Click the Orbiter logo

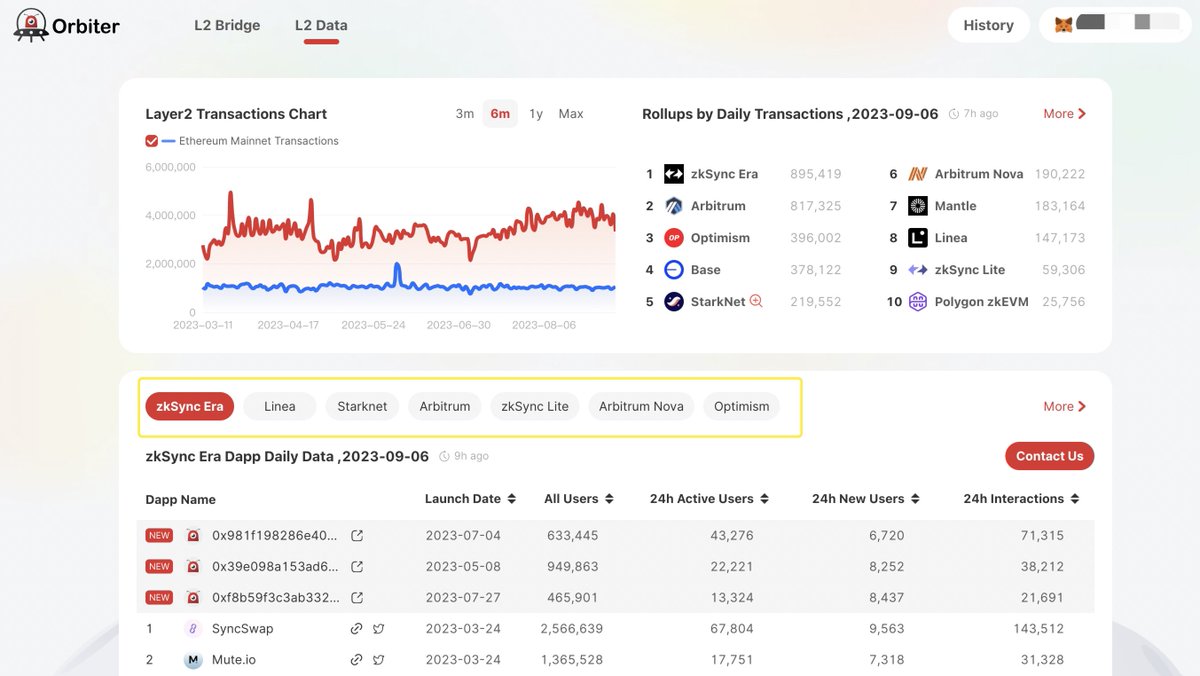(x=66, y=25)
